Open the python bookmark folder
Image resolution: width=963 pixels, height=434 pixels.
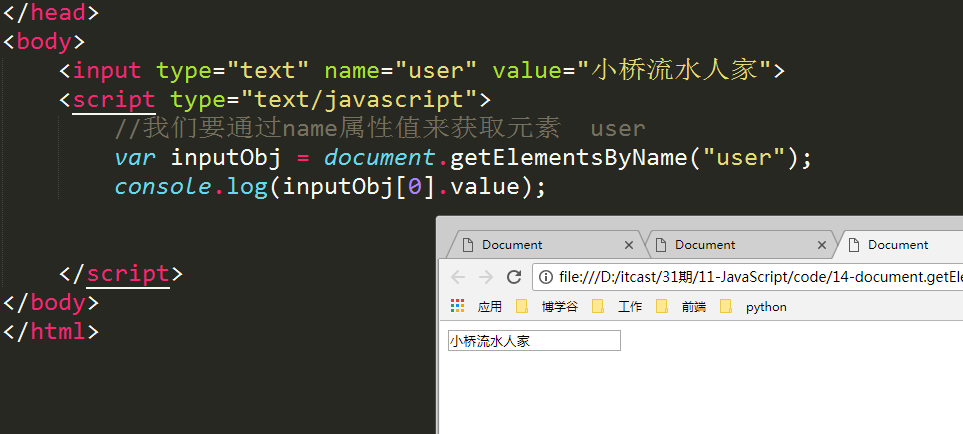click(754, 306)
